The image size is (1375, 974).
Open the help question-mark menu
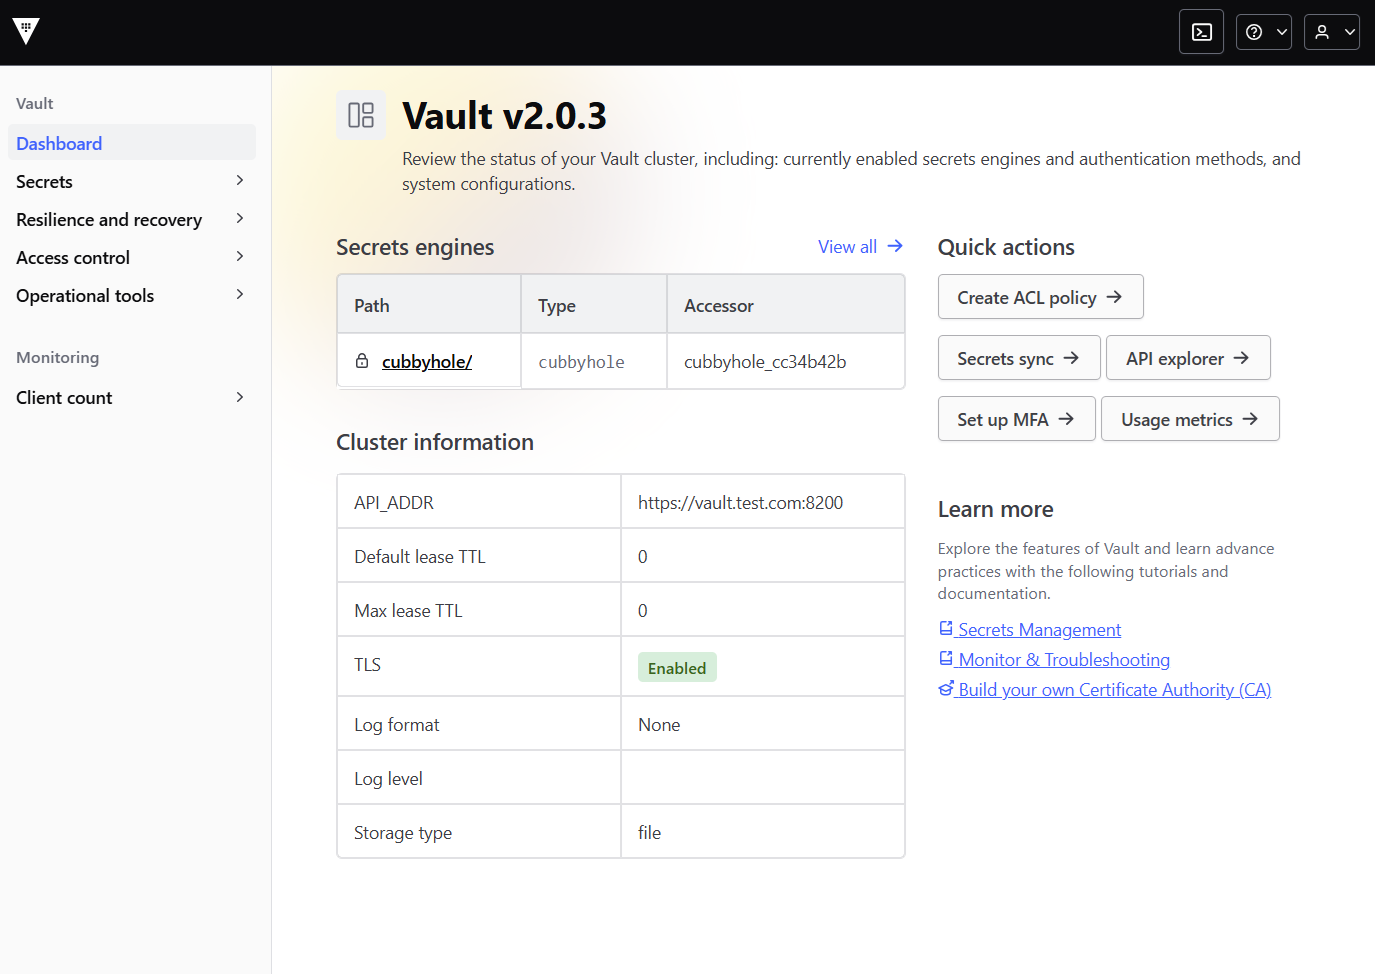click(1264, 32)
